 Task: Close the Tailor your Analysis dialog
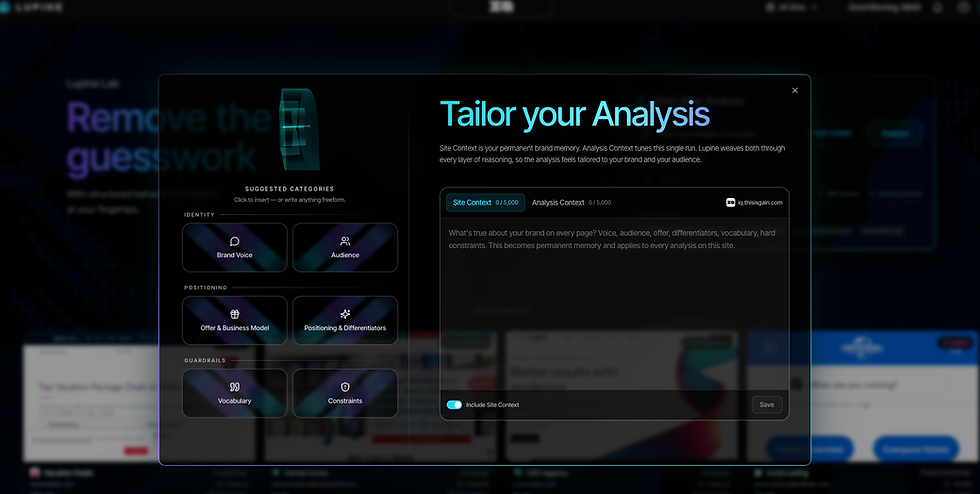coord(795,91)
